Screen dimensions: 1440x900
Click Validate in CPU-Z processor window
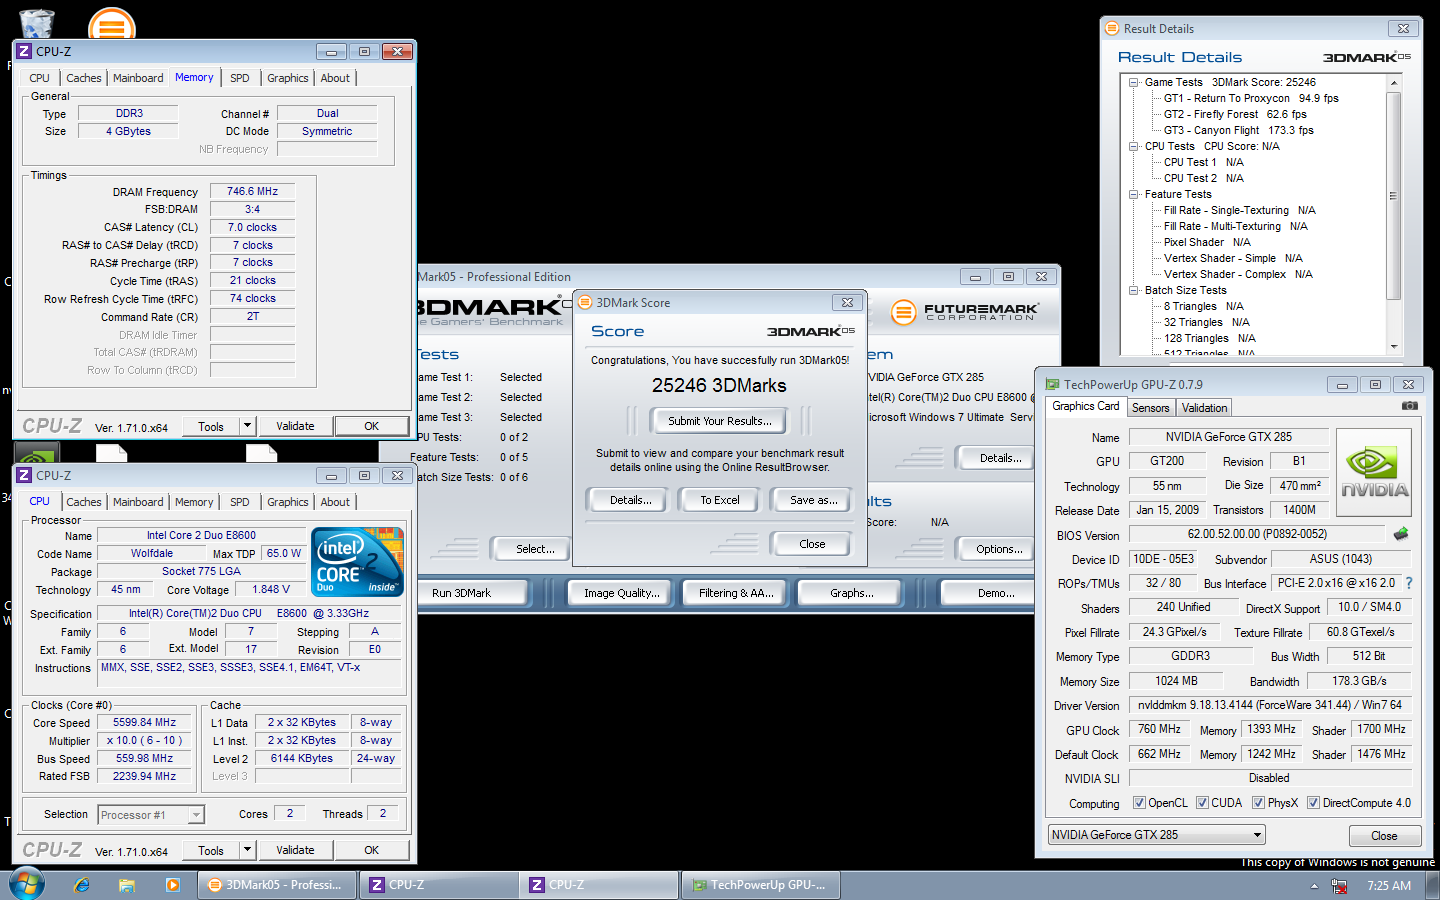(x=295, y=850)
